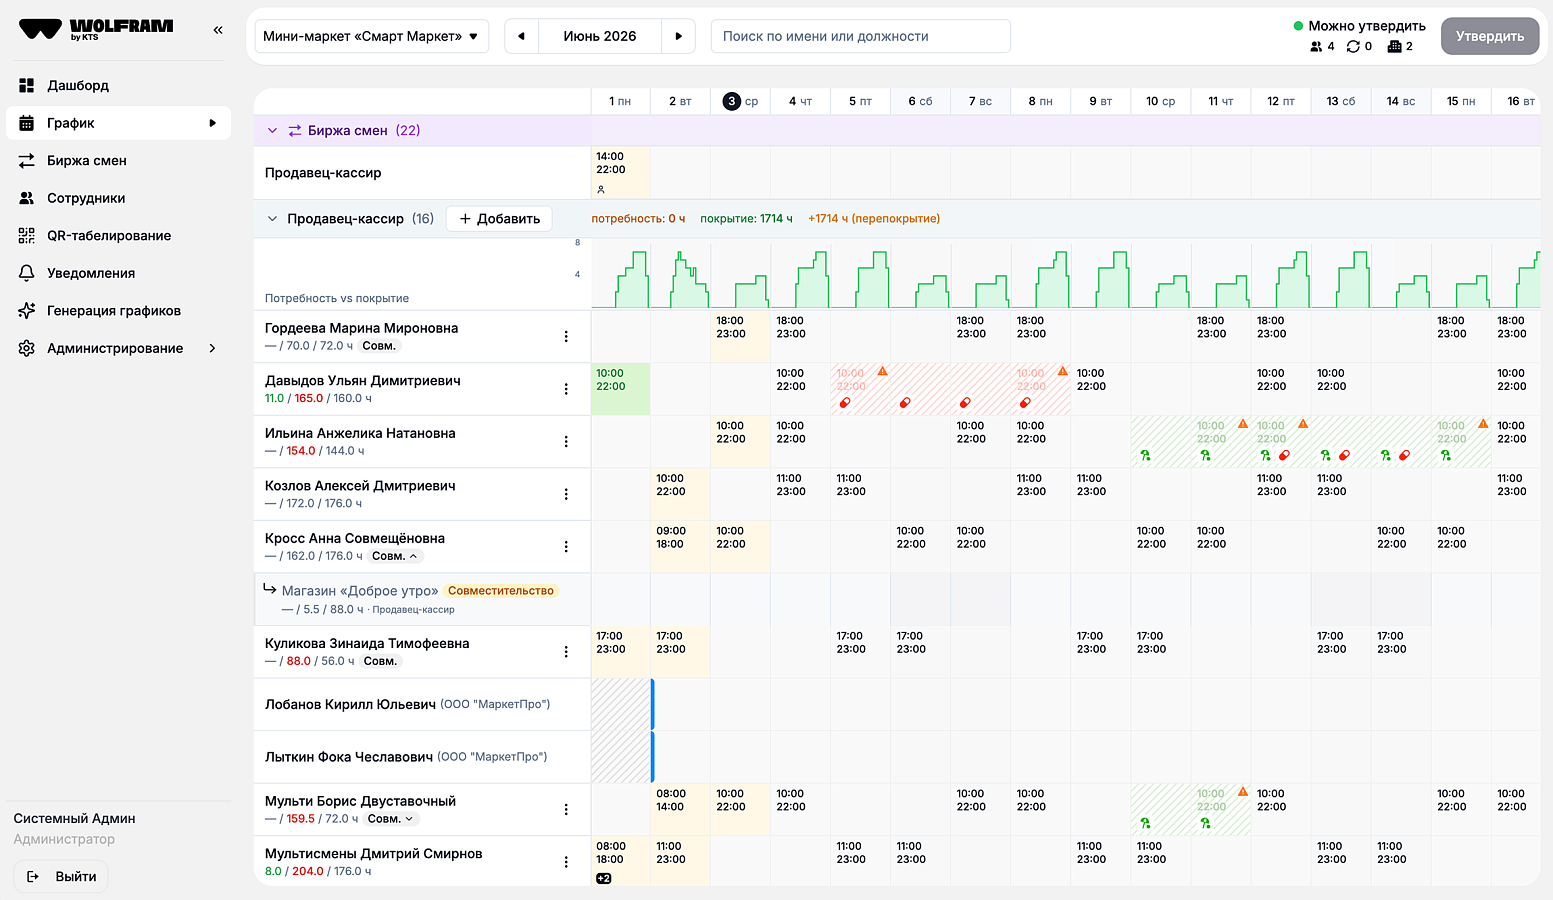Viewport: 1553px width, 900px height.
Task: Click the employees count icon showing 4
Action: tap(1316, 47)
